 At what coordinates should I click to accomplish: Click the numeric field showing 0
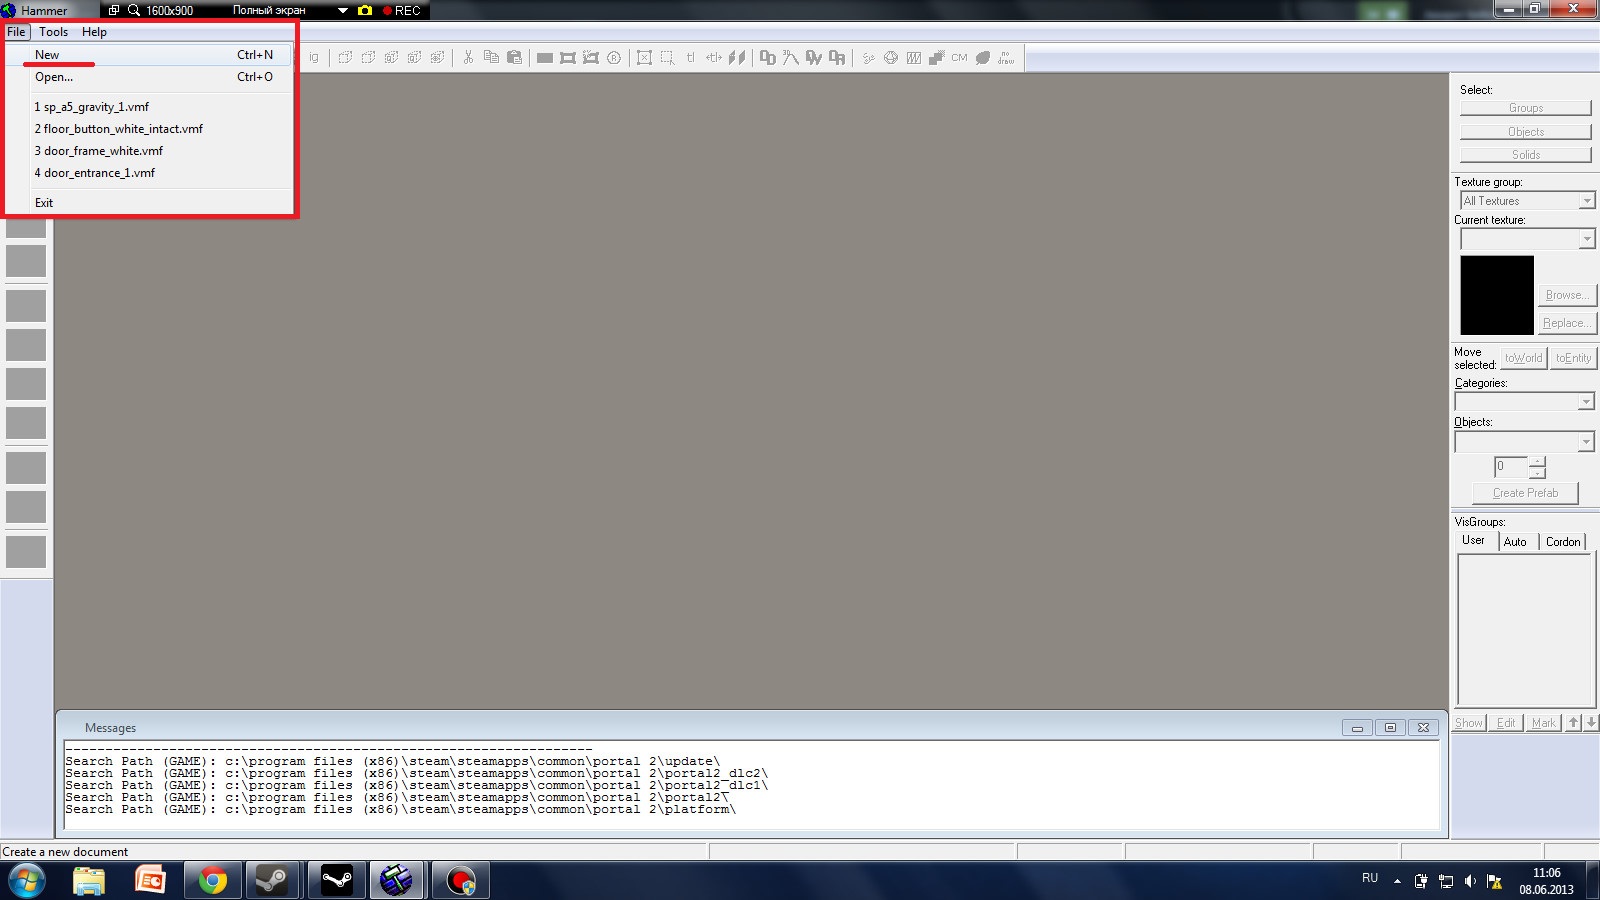[x=1511, y=467]
